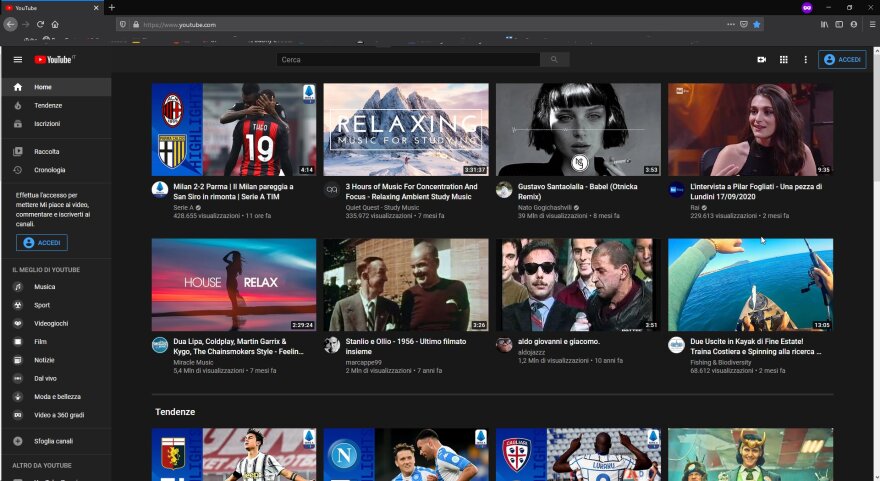Open the Relaxing Music For Studying thumbnail
Viewport: 880px width, 481px height.
click(x=405, y=129)
